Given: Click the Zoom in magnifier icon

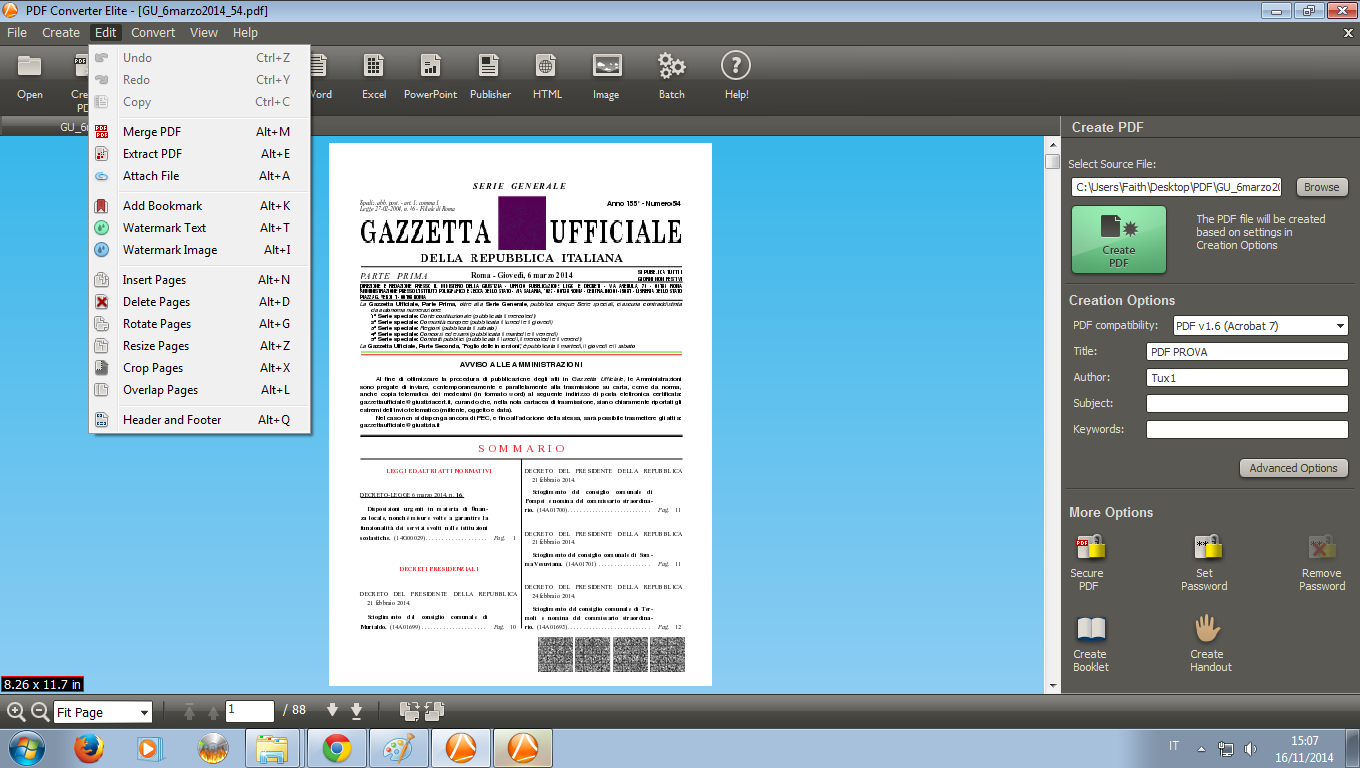Looking at the screenshot, I should (16, 711).
